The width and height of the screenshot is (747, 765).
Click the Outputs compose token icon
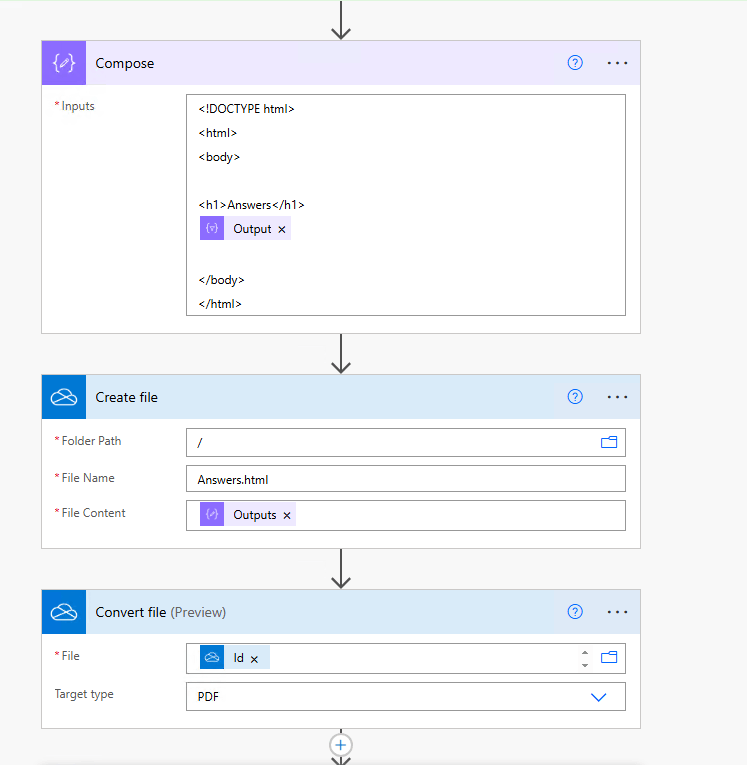coord(212,514)
